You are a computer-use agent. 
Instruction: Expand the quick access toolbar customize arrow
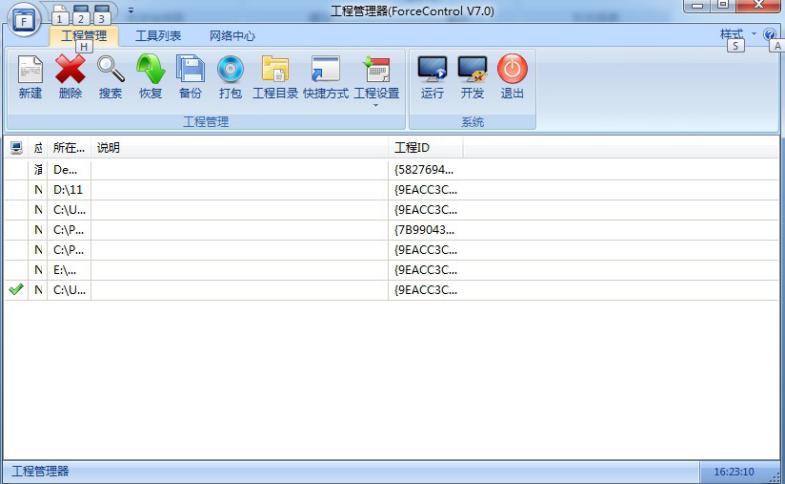click(x=131, y=11)
